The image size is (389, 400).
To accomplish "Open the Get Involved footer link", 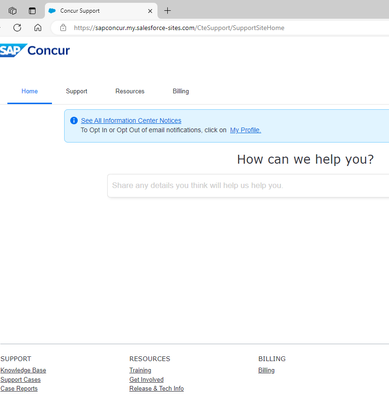I will pos(147,380).
